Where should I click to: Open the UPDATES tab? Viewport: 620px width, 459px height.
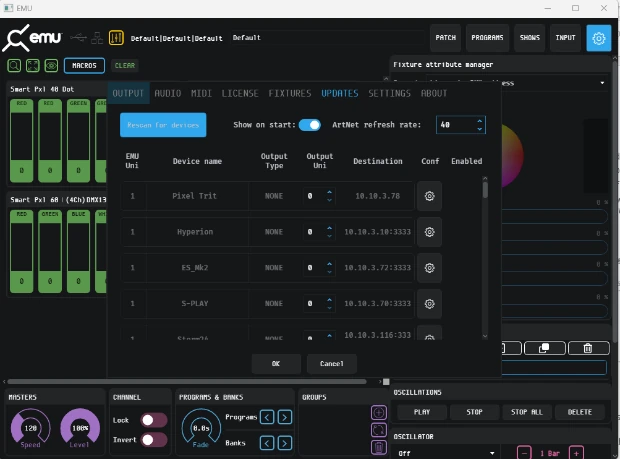coord(340,93)
